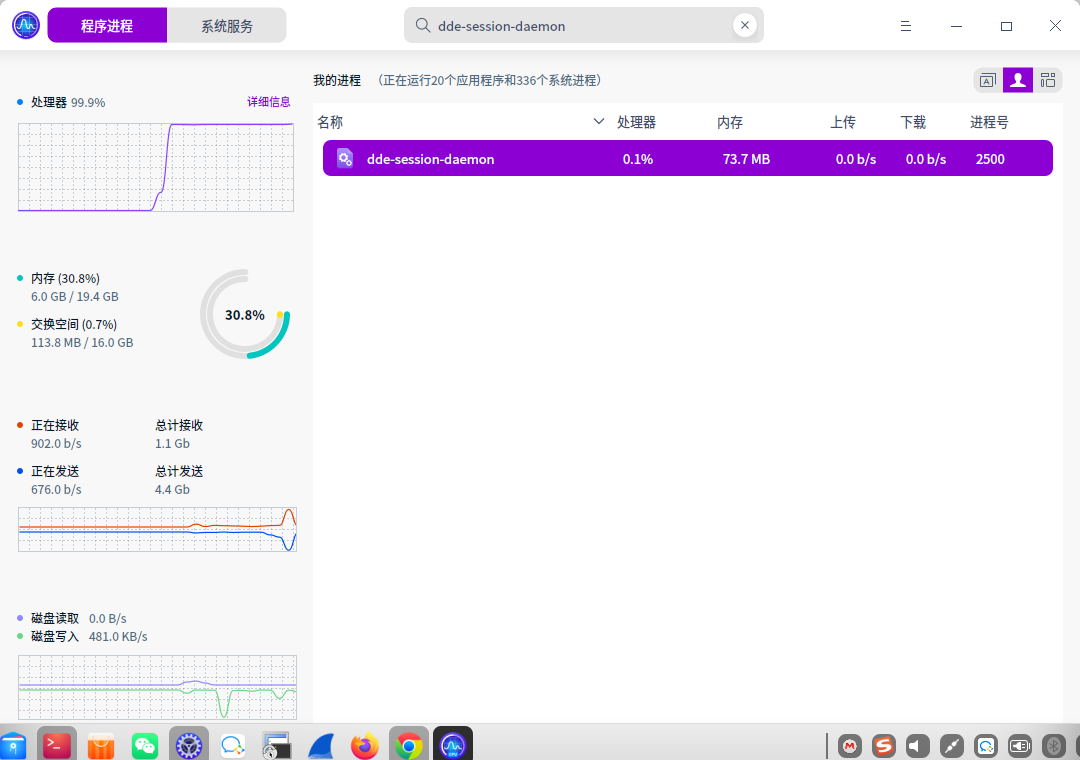Screen dimensions: 1080x760
Task: Click the search magnifier icon
Action: [423, 25]
